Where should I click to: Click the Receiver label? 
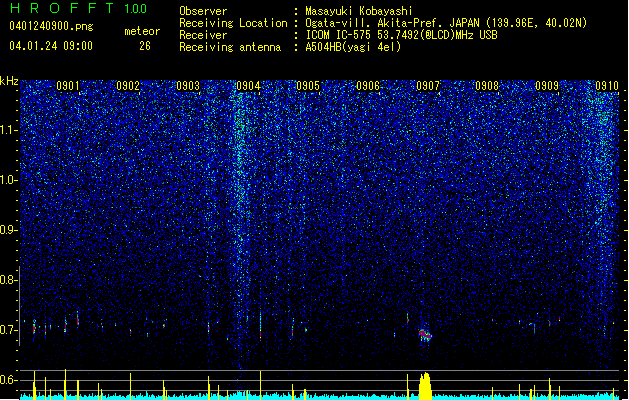tap(203, 35)
